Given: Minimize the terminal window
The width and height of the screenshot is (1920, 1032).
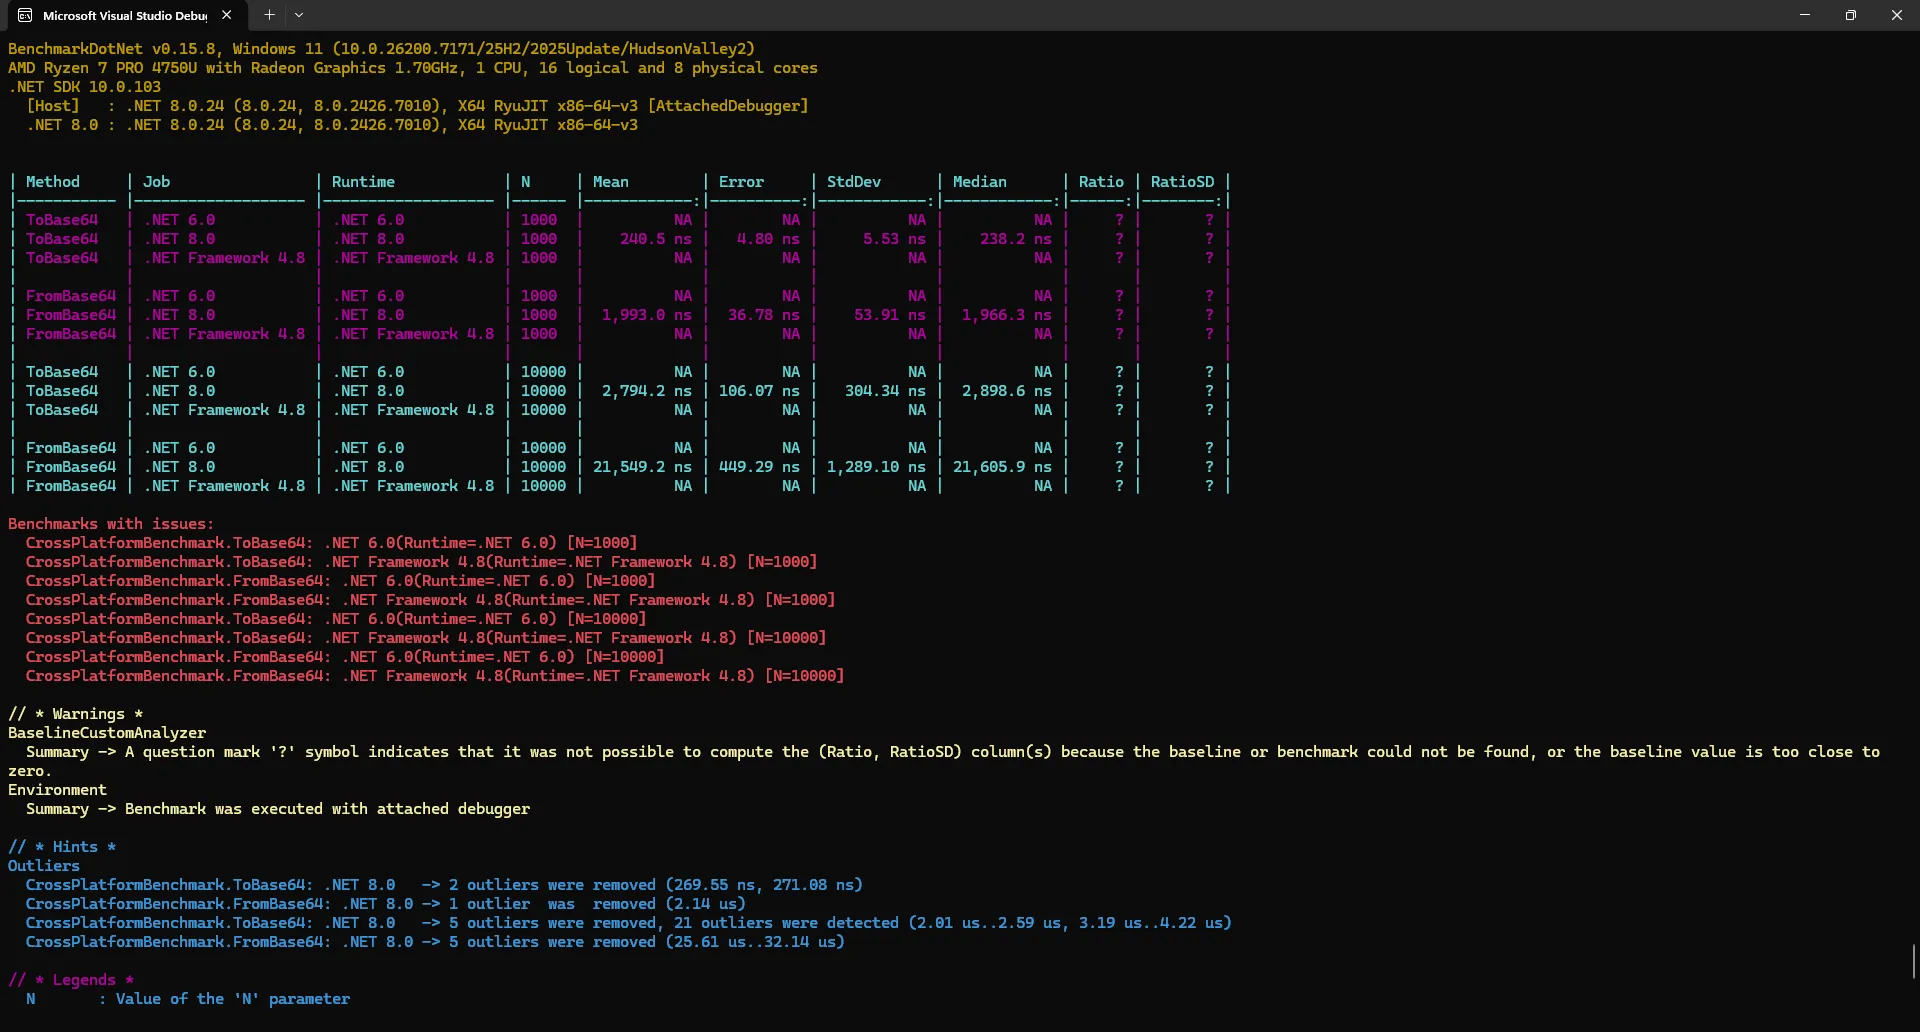Looking at the screenshot, I should [1804, 15].
